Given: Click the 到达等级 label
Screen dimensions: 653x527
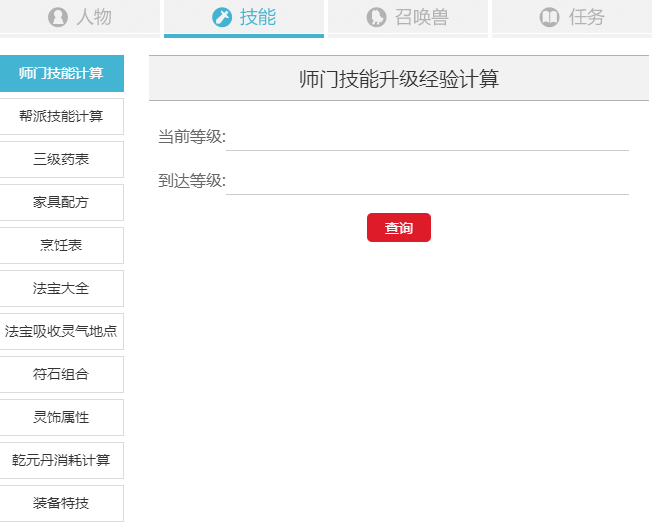Looking at the screenshot, I should pos(192,181).
